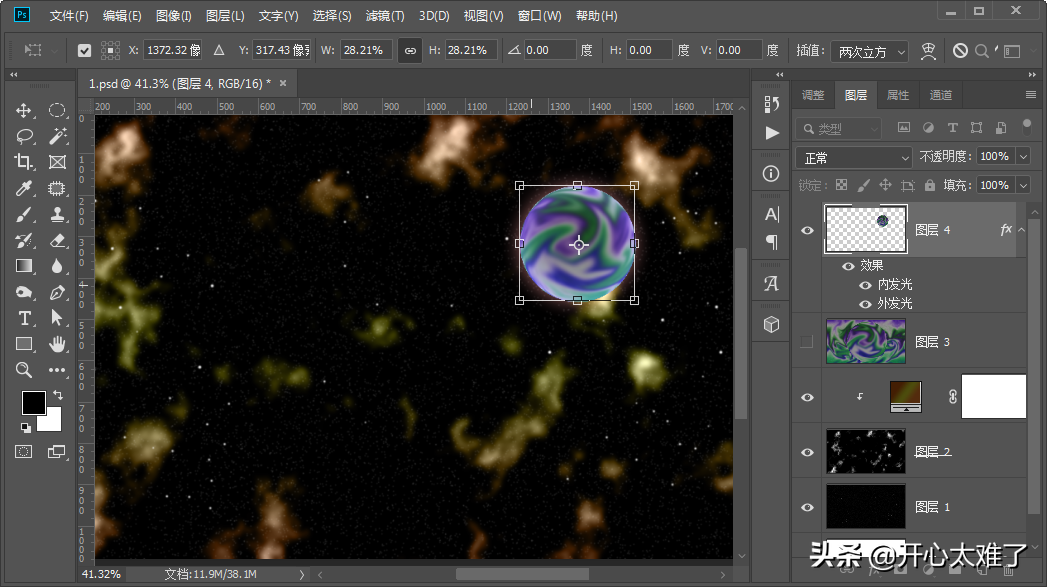Hide the 外发光 outer glow effect

click(x=865, y=303)
